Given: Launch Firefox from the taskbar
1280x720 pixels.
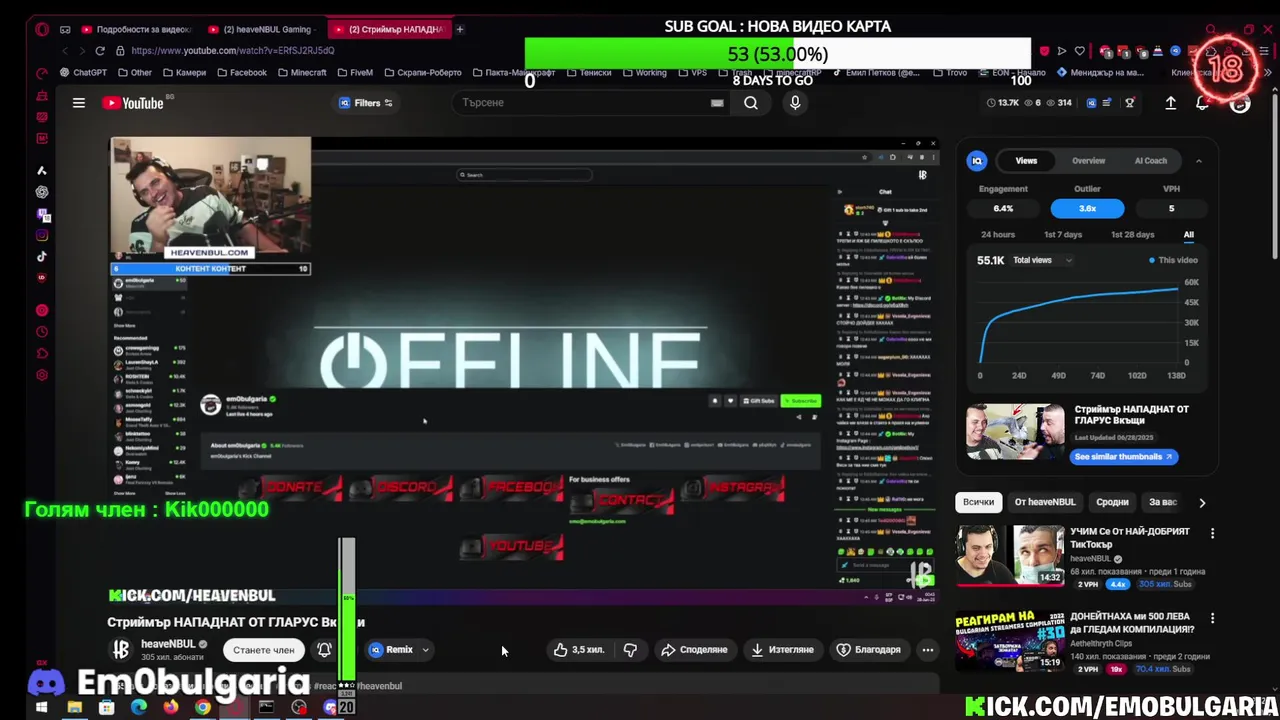Looking at the screenshot, I should (171, 707).
